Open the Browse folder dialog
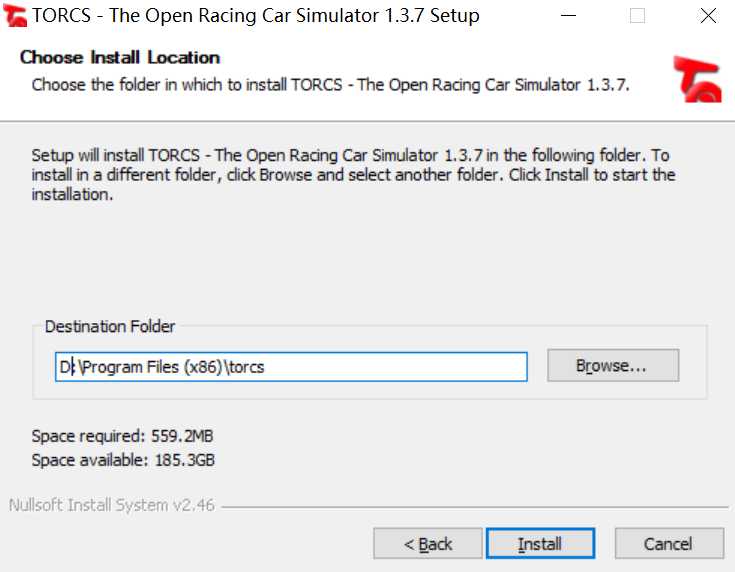 613,365
